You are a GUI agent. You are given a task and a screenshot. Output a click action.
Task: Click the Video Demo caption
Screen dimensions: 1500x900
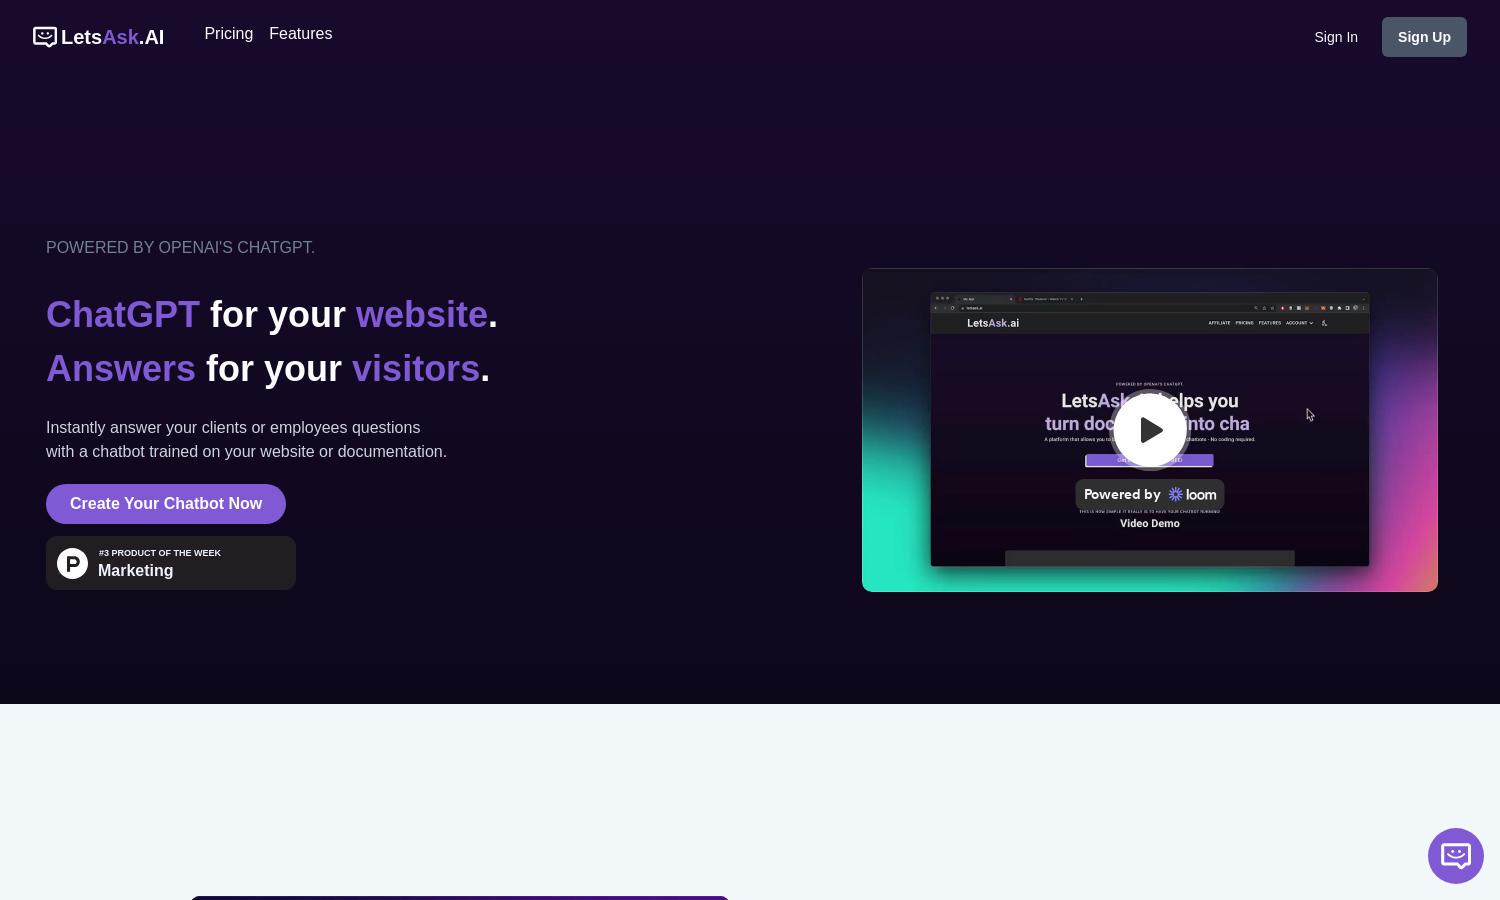(x=1150, y=523)
